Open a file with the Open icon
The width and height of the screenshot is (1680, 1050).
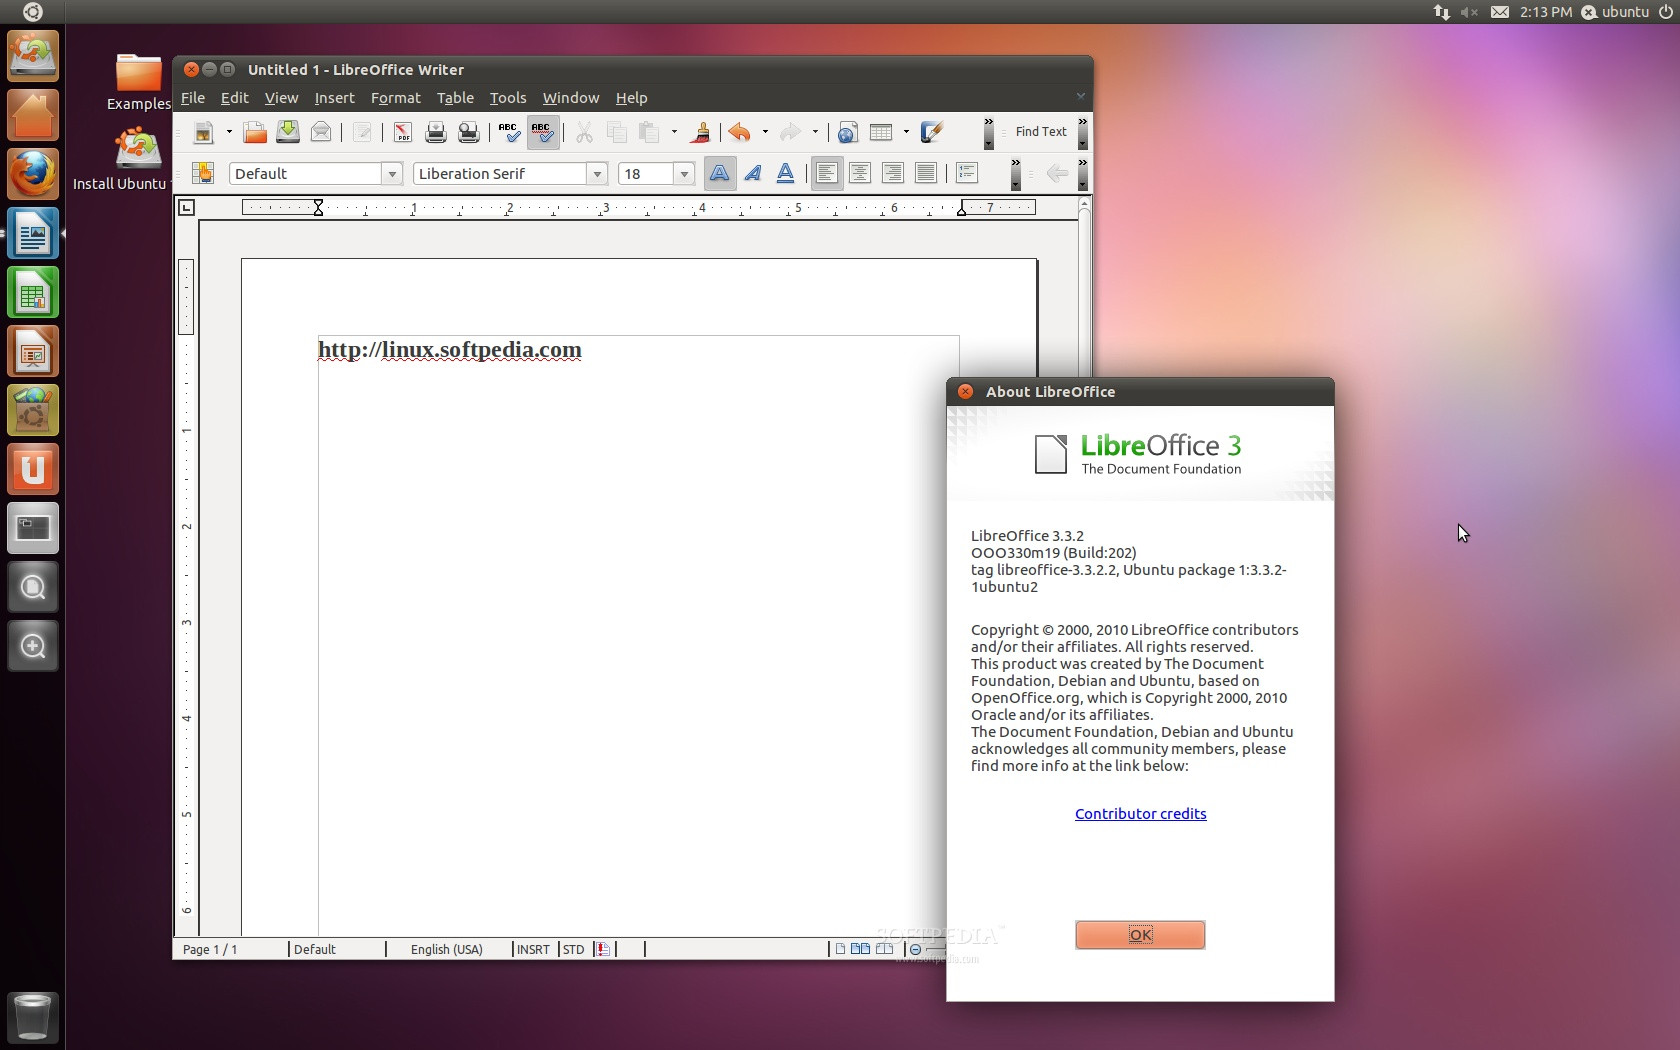[254, 132]
